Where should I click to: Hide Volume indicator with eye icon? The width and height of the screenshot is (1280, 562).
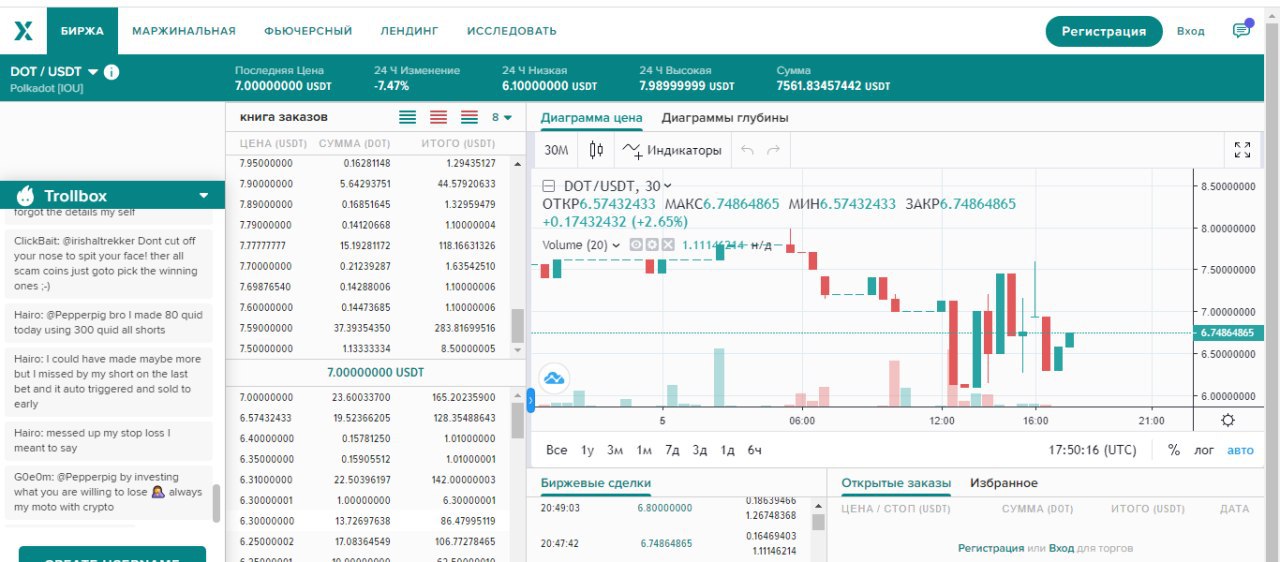tap(636, 245)
